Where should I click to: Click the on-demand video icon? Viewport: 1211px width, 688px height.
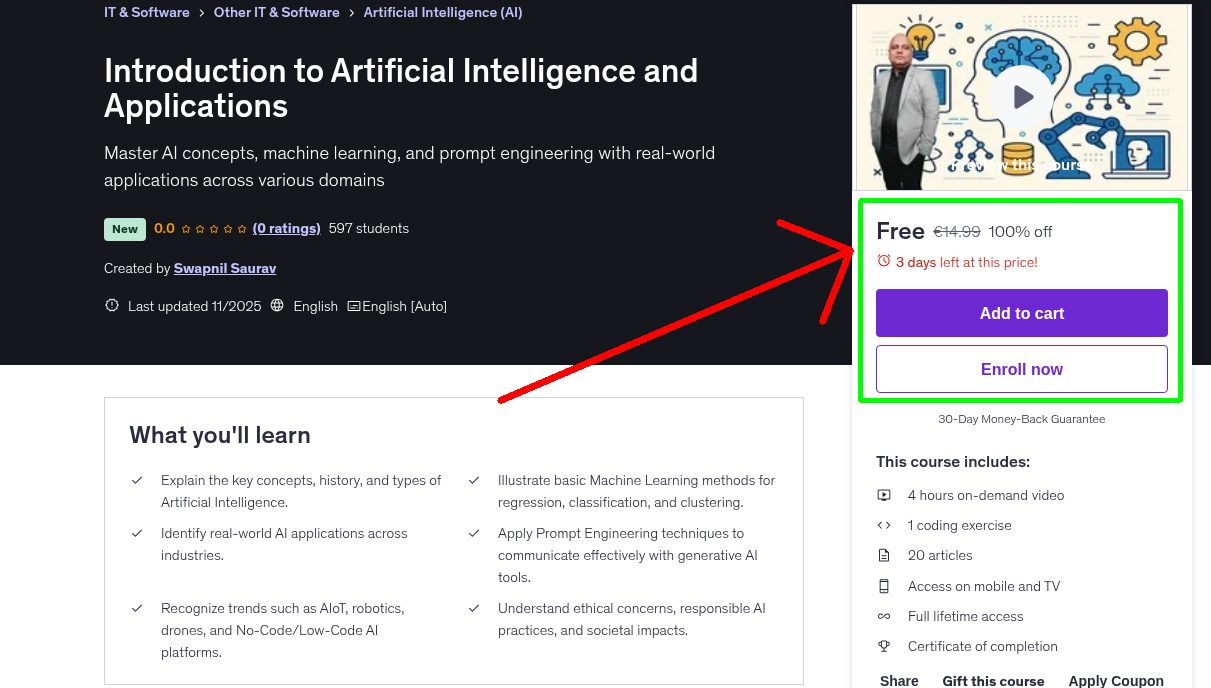884,494
